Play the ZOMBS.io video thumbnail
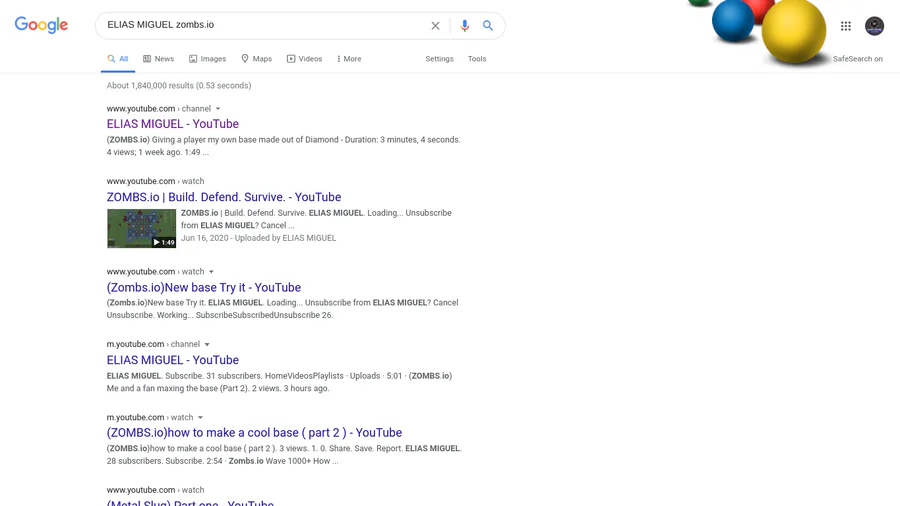The image size is (900, 506). pos(141,228)
